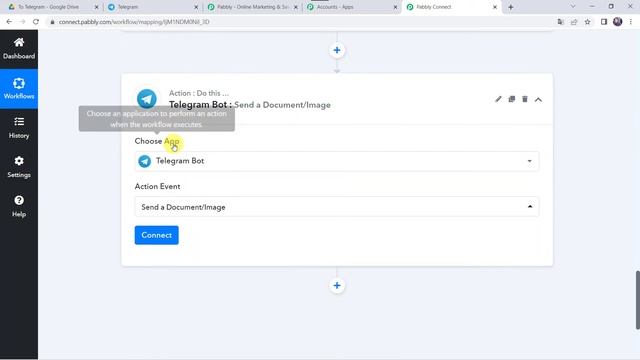Image resolution: width=640 pixels, height=360 pixels.
Task: Click the Telegram logo in the action header
Action: coord(147,99)
